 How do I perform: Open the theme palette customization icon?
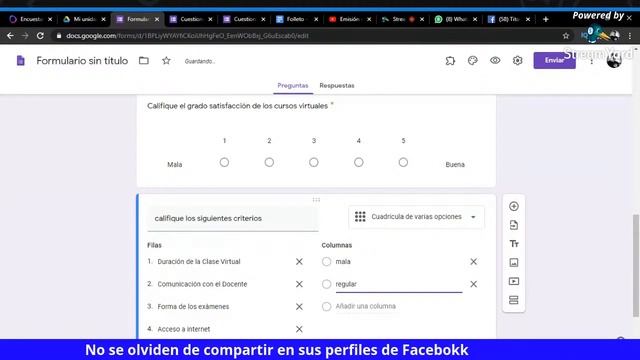pyautogui.click(x=472, y=61)
